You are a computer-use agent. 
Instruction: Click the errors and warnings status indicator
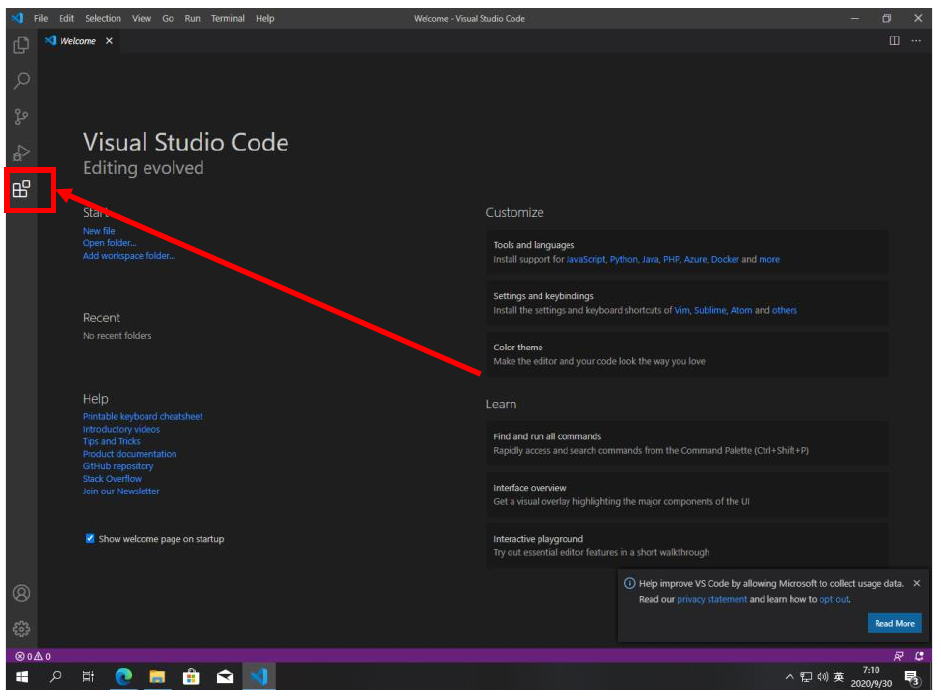(x=33, y=656)
